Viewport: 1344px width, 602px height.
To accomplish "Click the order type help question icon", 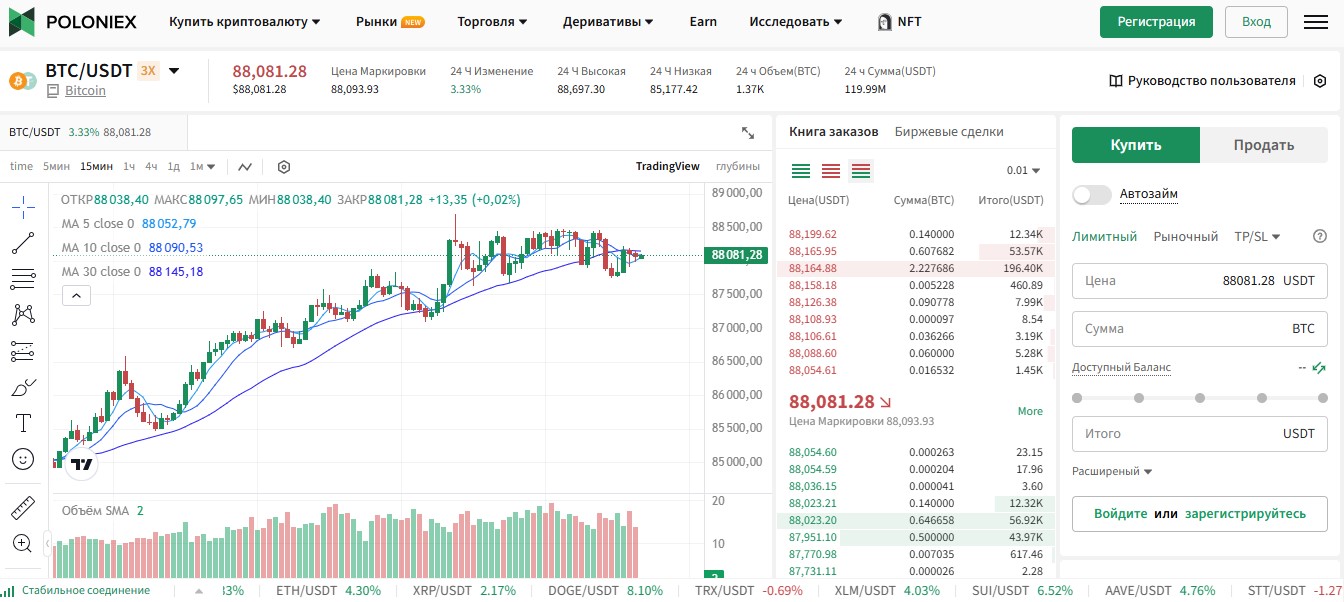I will 1320,237.
